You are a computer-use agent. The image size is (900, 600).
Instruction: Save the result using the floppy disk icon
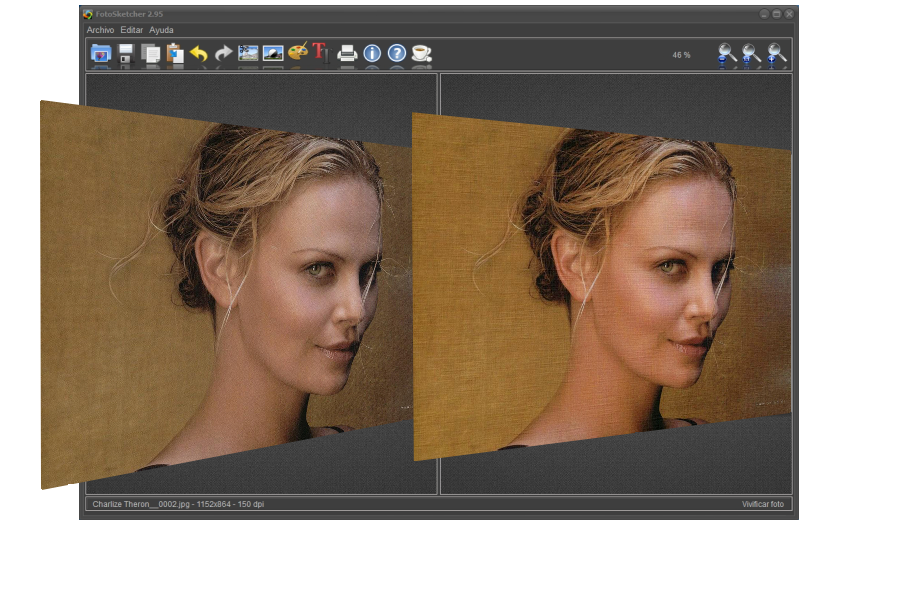[x=126, y=55]
